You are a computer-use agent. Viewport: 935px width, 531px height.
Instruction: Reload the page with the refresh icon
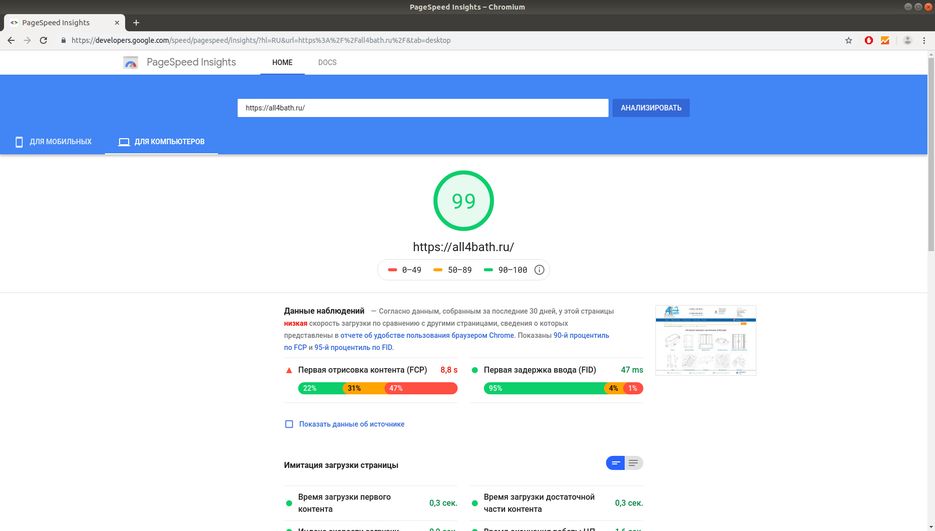point(44,41)
